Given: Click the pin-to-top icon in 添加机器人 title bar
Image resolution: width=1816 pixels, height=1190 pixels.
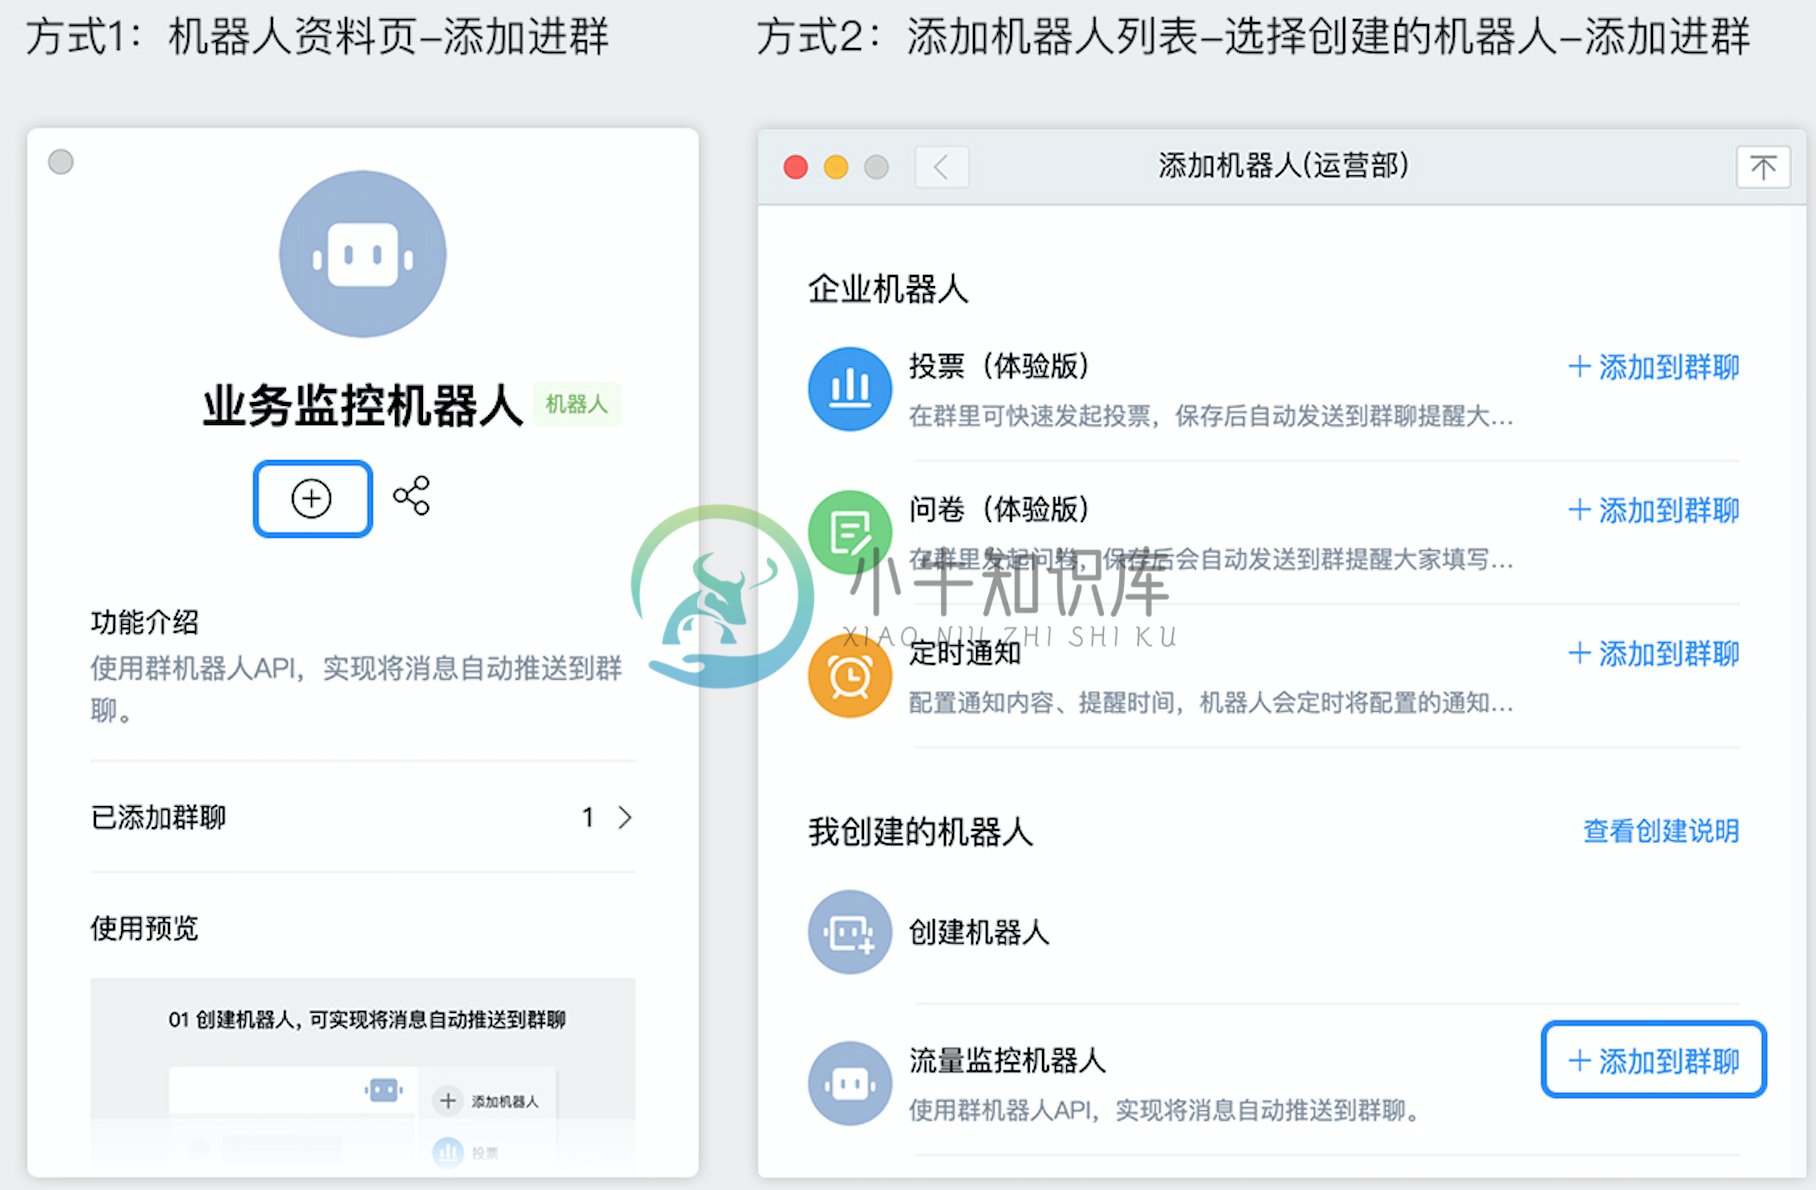Looking at the screenshot, I should click(x=1763, y=167).
